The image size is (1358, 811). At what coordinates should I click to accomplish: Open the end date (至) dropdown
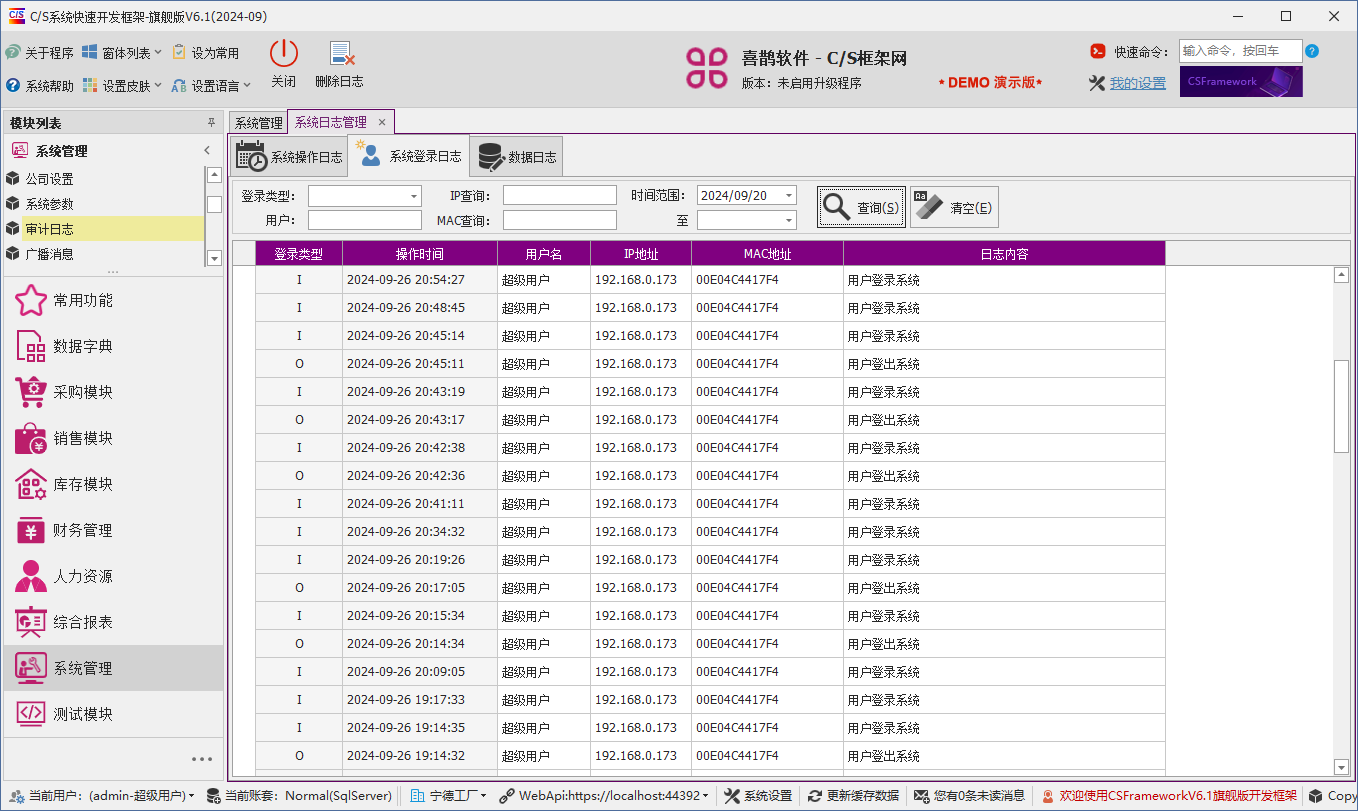(x=789, y=220)
